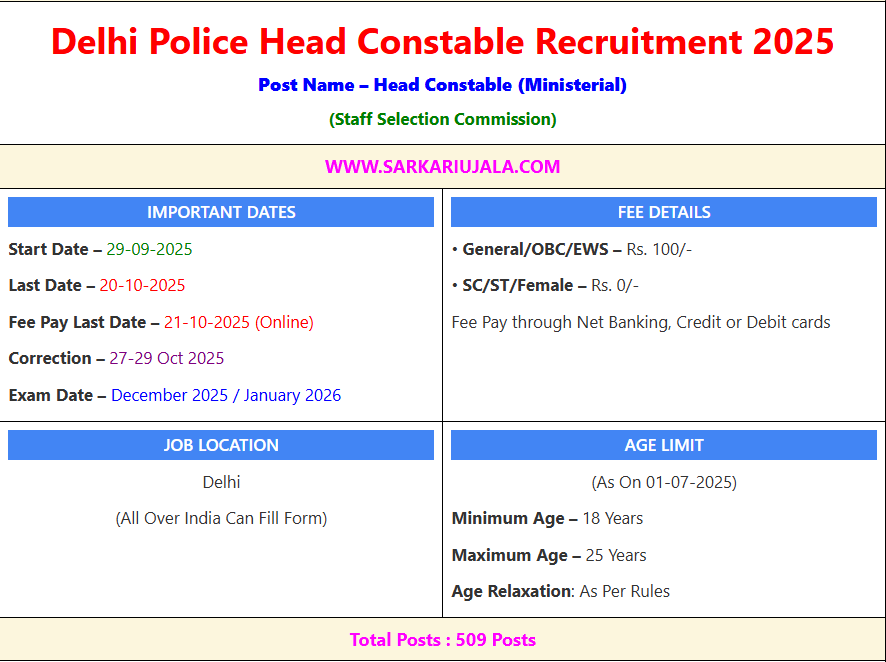Select Age Relaxation: As Per Rules line
The width and height of the screenshot is (886, 662).
(561, 591)
